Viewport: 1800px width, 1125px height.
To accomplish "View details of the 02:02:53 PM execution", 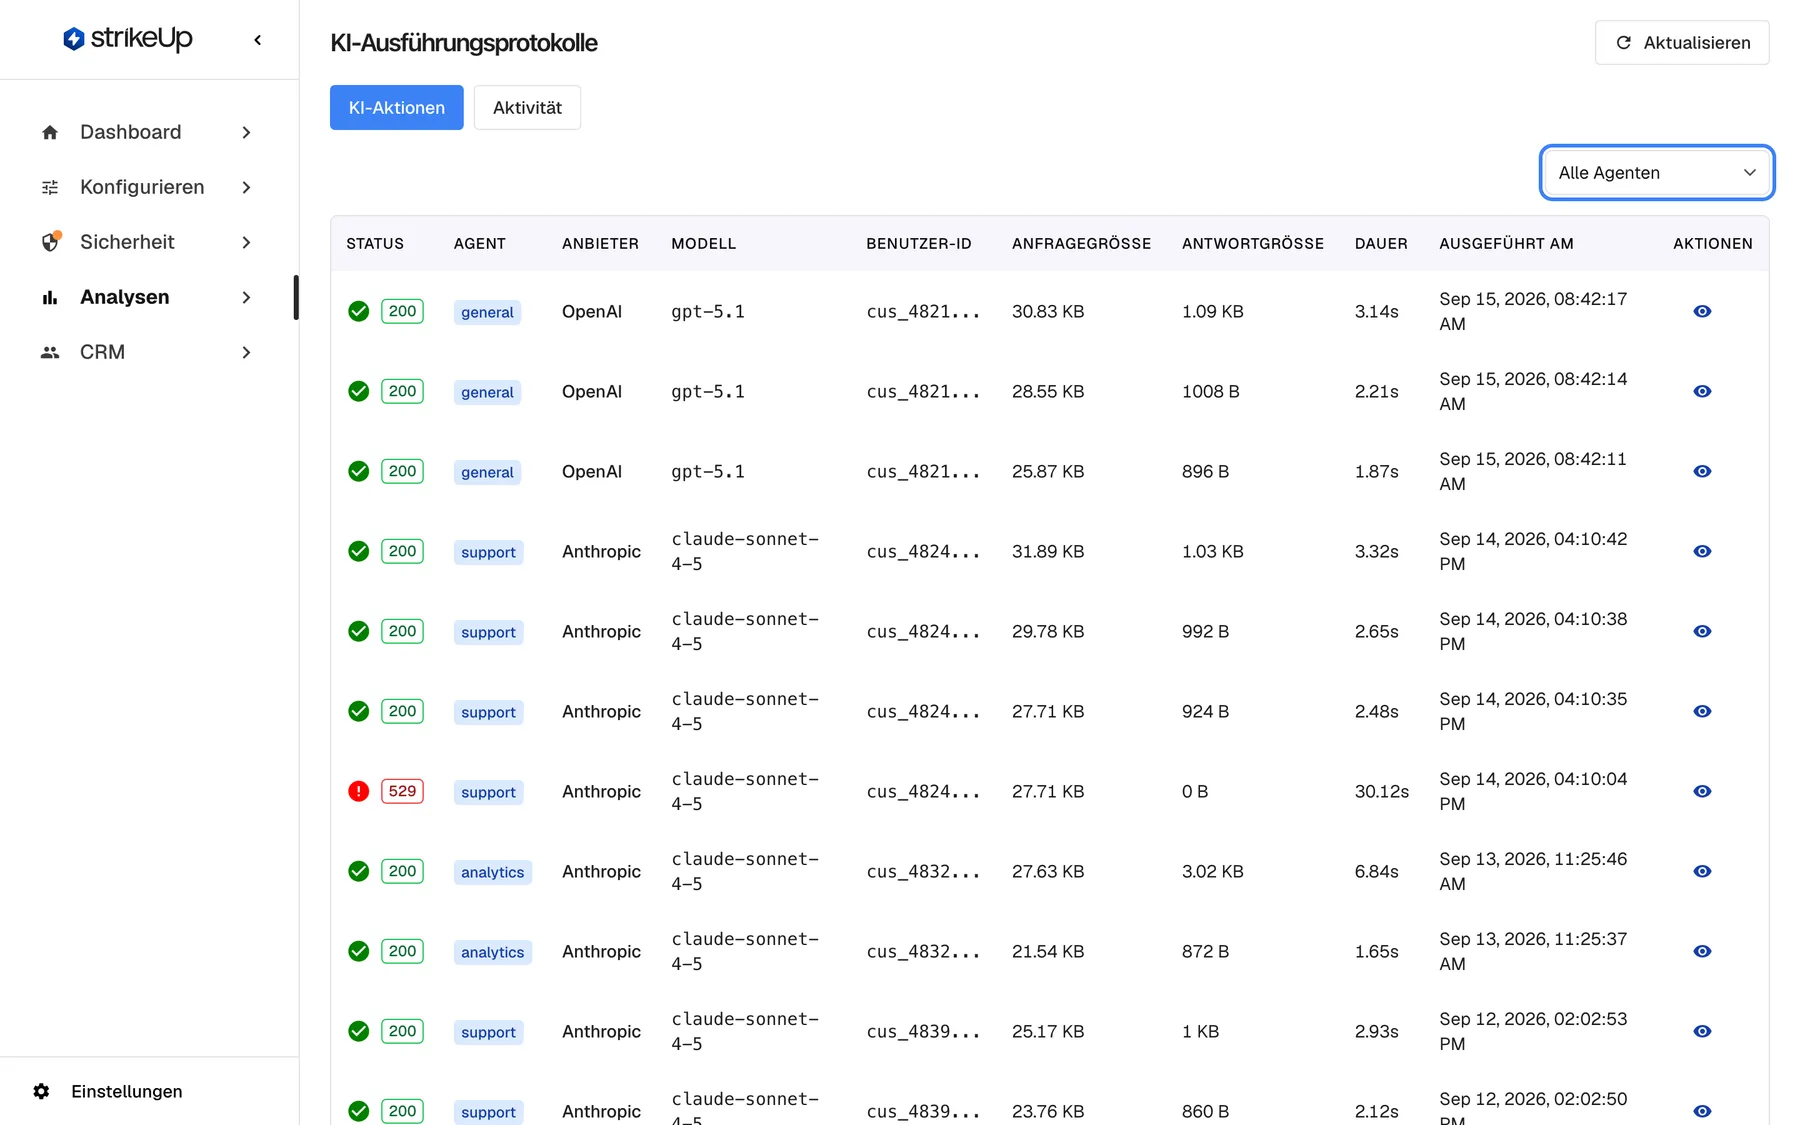I will [1702, 1031].
